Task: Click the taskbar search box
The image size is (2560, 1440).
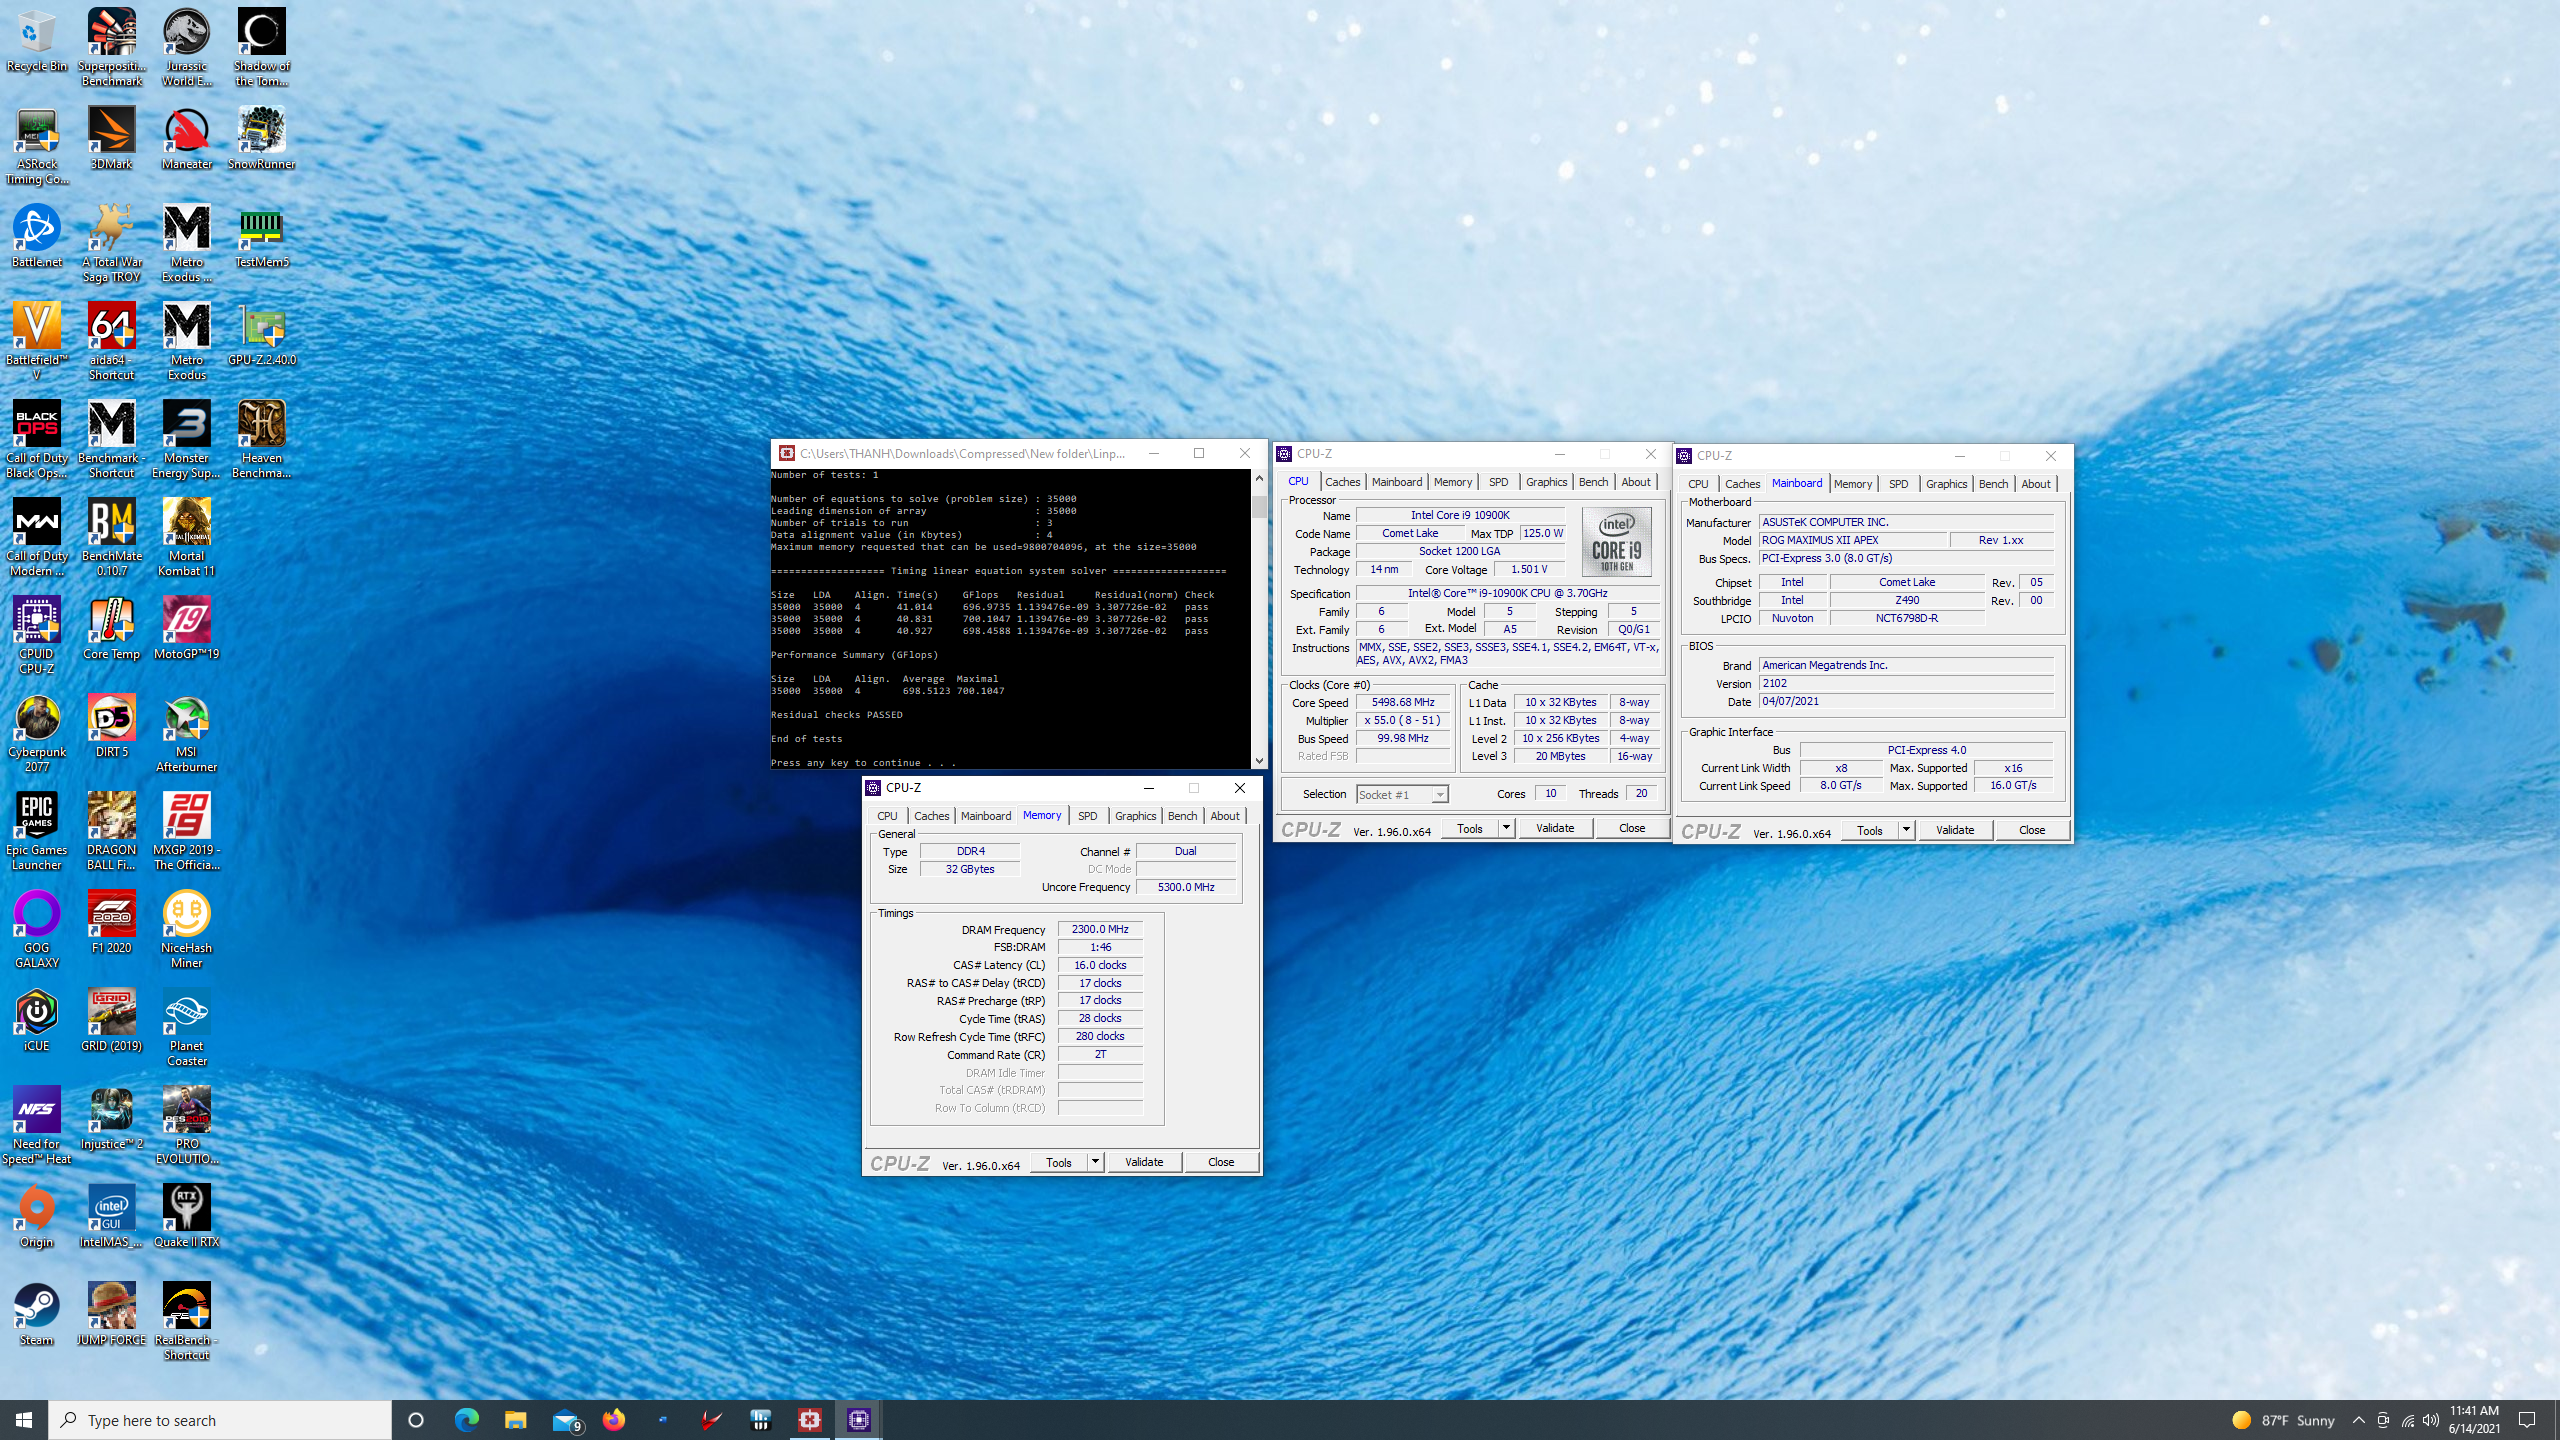Action: tap(220, 1420)
